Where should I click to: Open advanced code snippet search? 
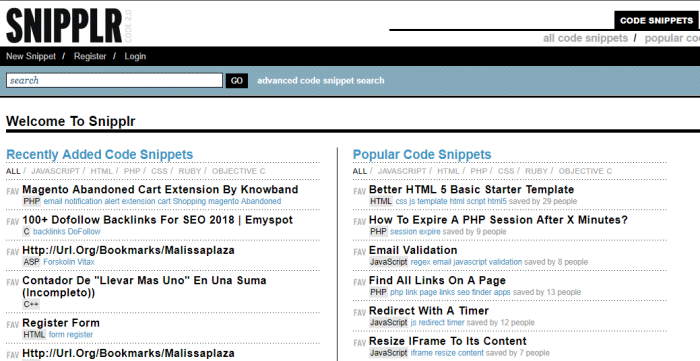pos(321,81)
